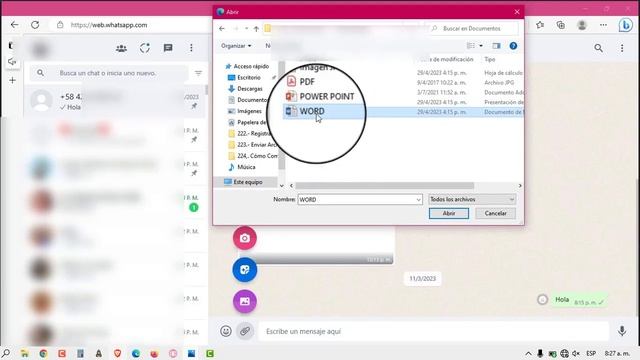Screen dimensions: 640x360
Task: Click the Busca un chat search field
Action: pyautogui.click(x=108, y=73)
